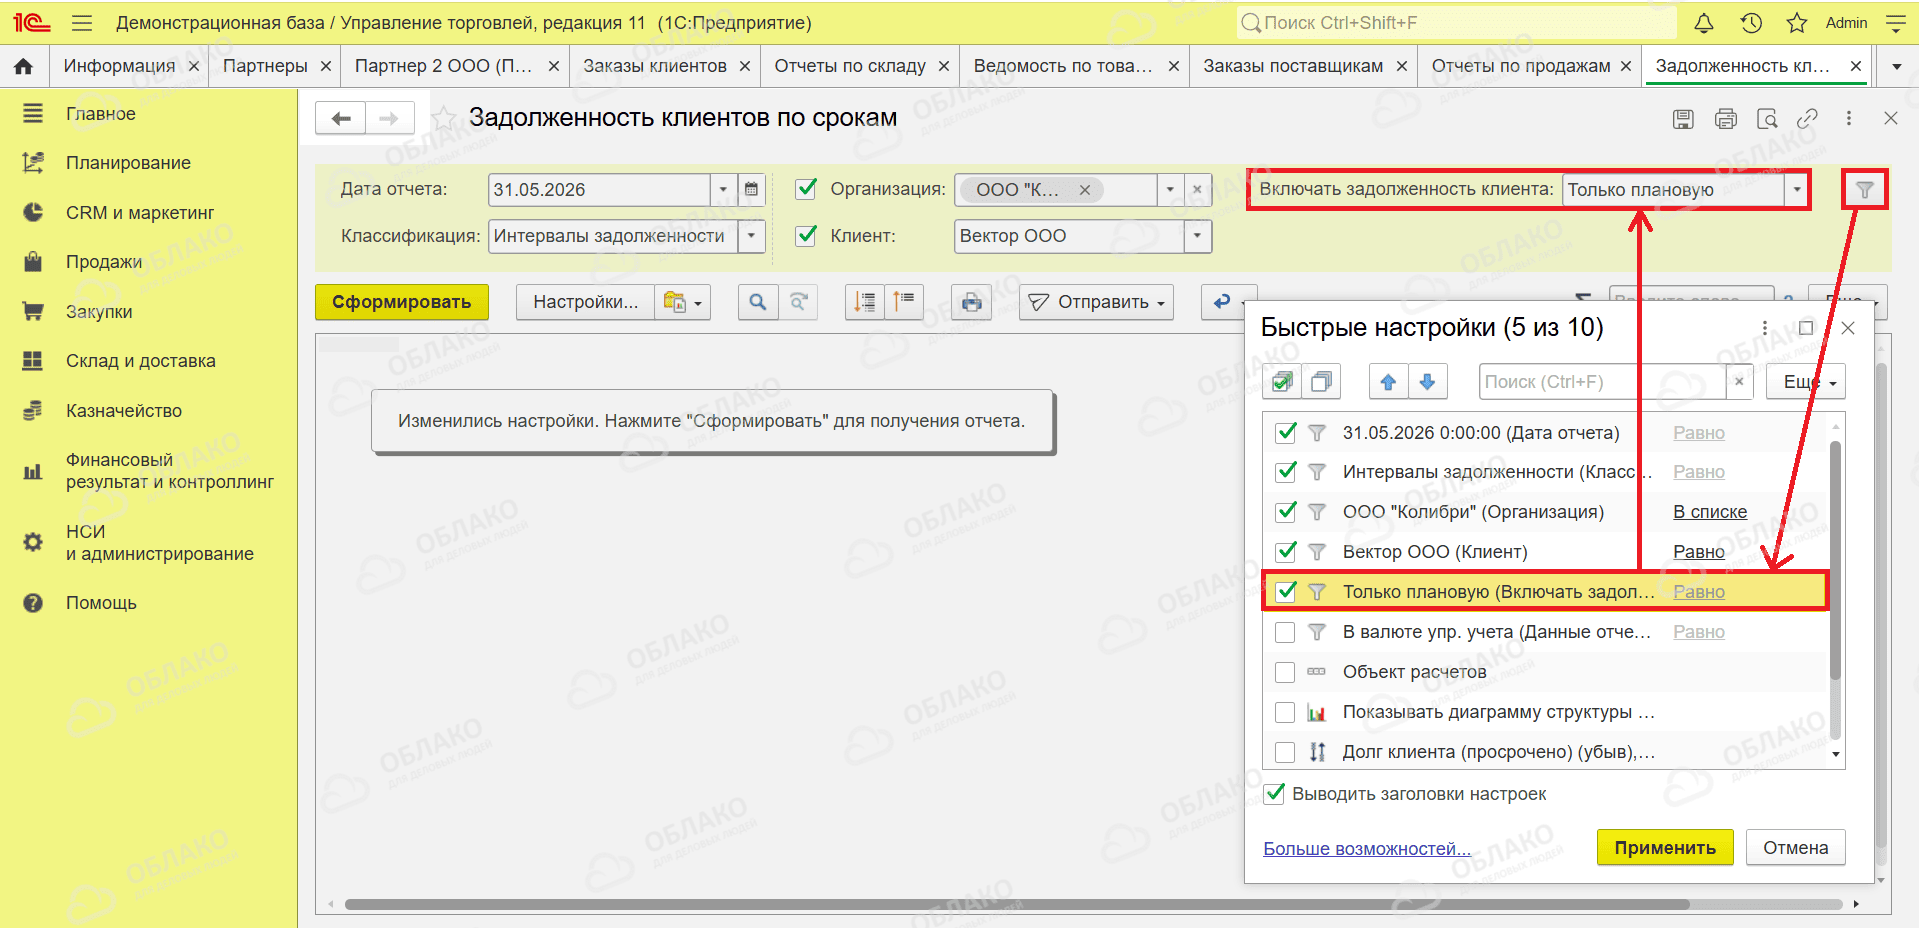Open the Казначейство section in sidebar

(124, 411)
